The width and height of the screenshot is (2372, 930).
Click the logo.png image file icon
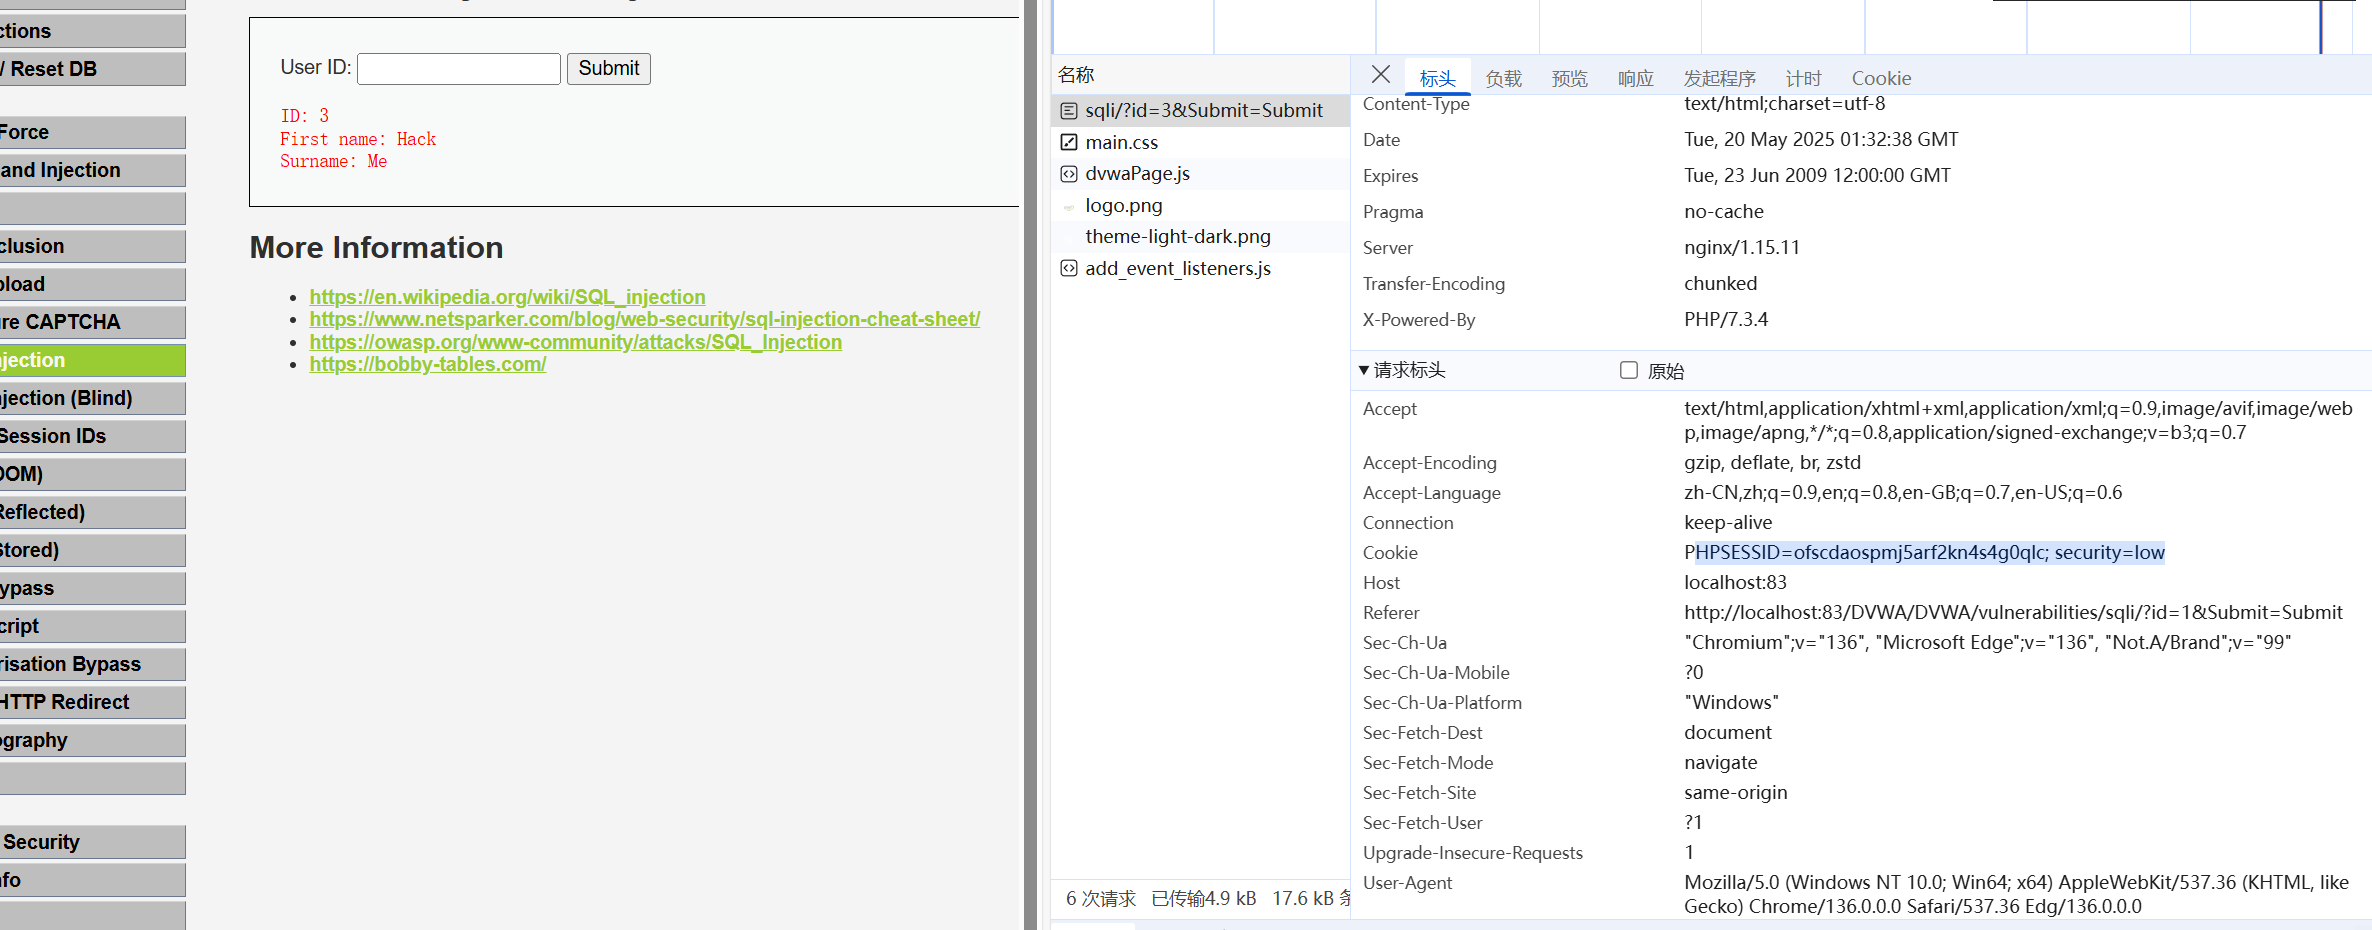pos(1069,206)
